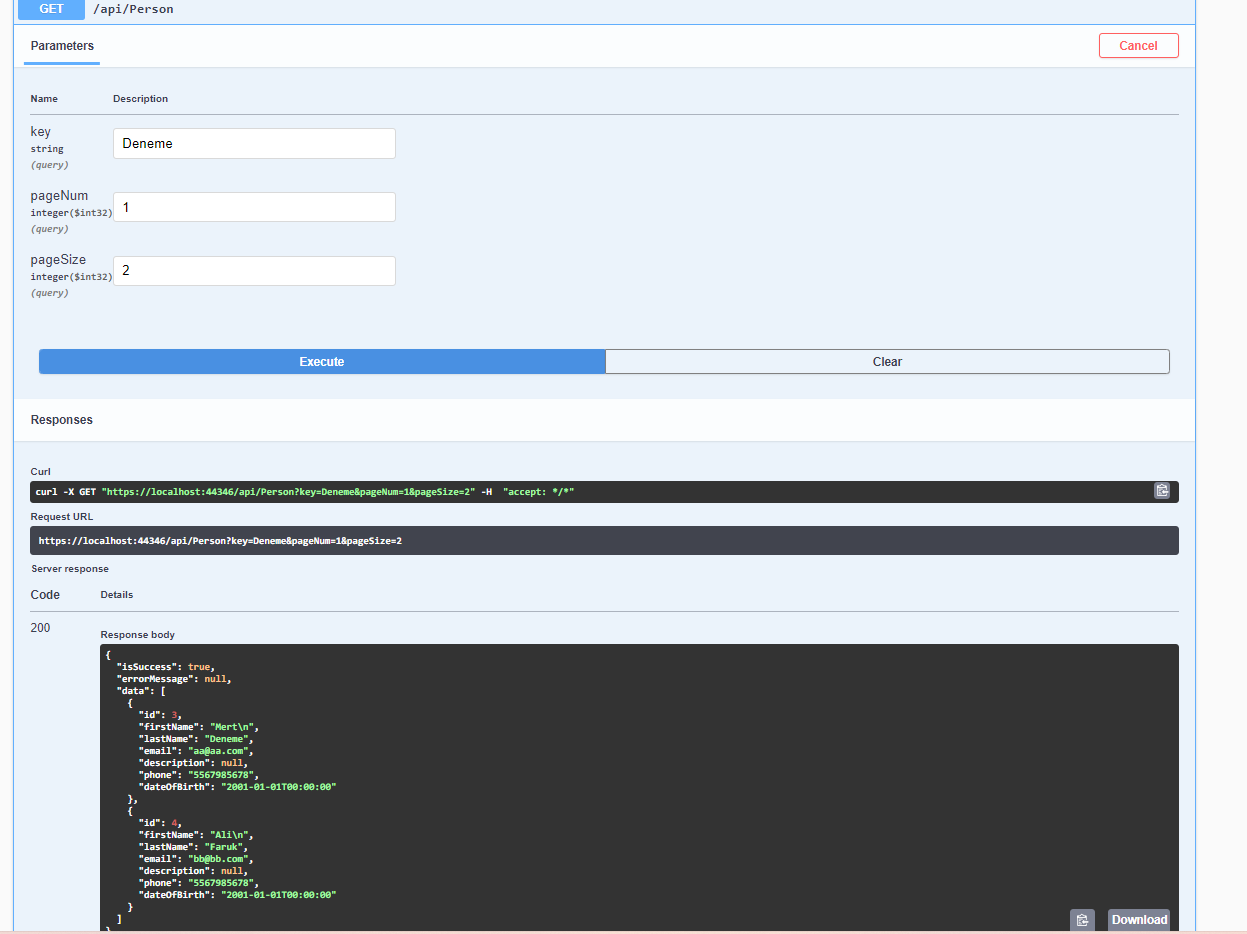Click the Response body label

click(x=138, y=635)
